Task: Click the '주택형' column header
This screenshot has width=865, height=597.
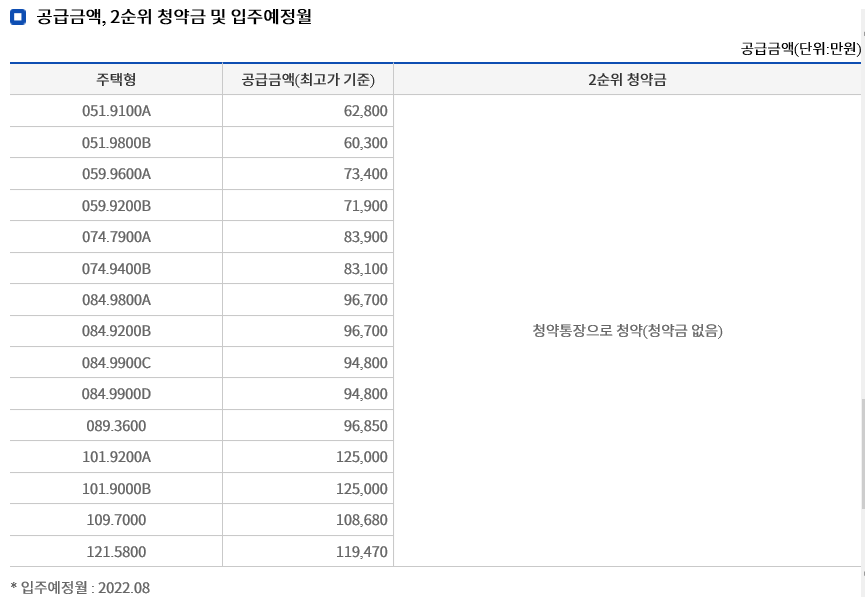Action: tap(116, 79)
